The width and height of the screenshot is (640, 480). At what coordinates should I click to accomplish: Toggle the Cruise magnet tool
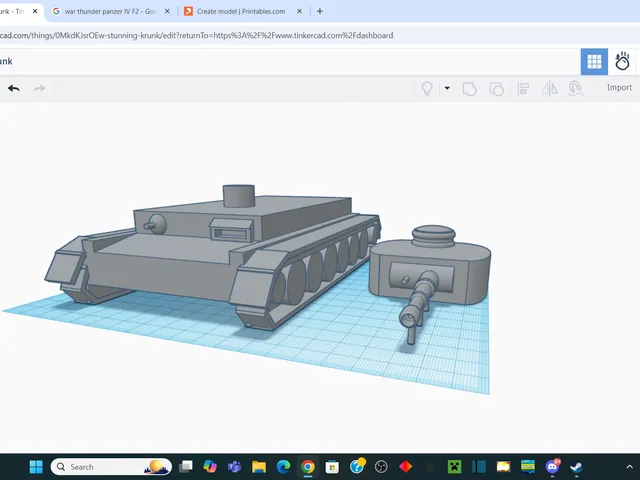point(575,89)
